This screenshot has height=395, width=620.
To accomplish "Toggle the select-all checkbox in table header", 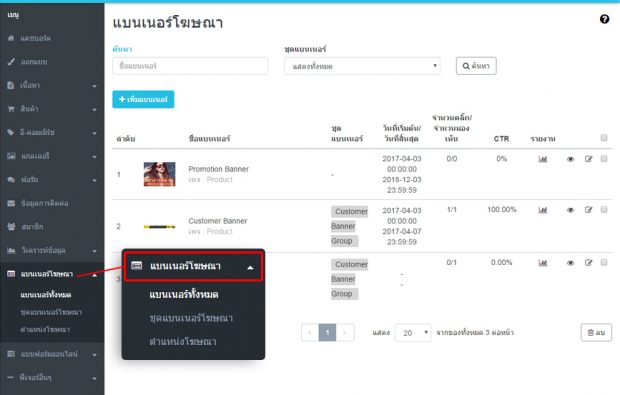I will click(604, 138).
